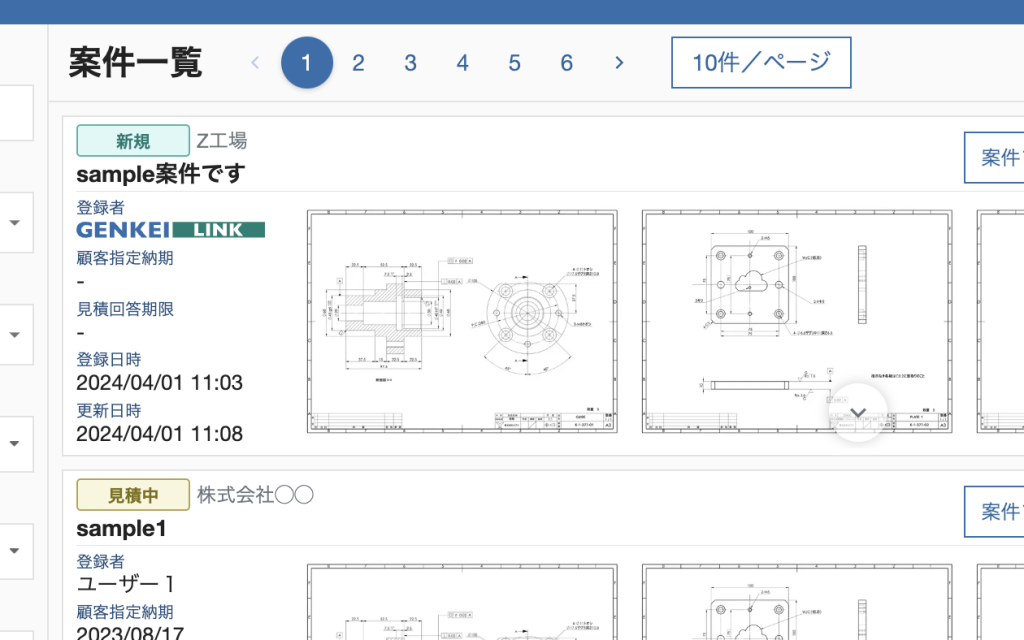1024x640 pixels.
Task: Click the 案件一覧 page heading
Action: pos(136,63)
